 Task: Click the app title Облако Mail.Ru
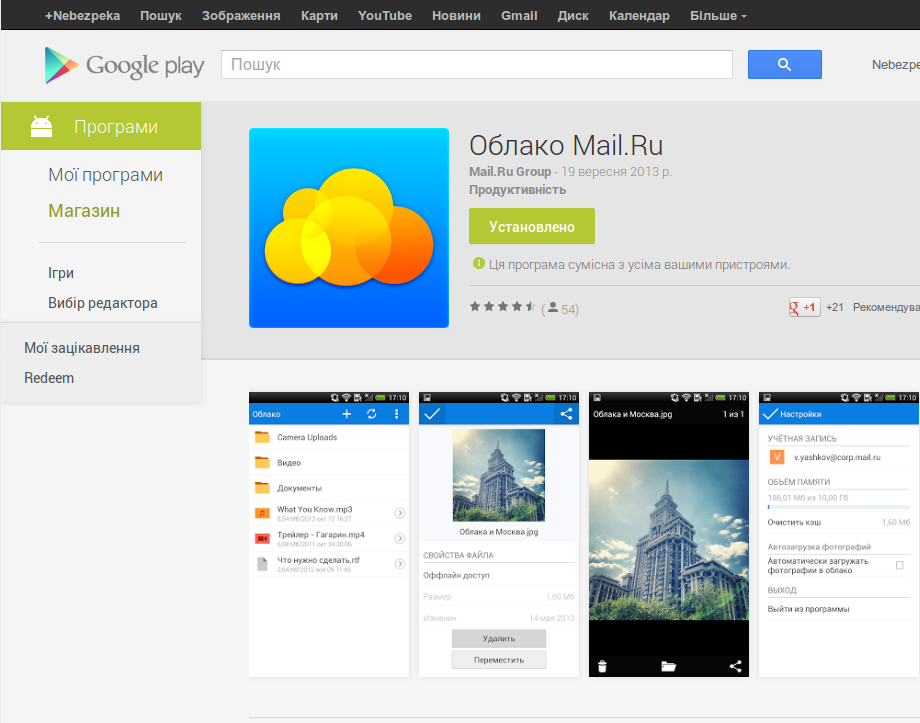pyautogui.click(x=566, y=146)
